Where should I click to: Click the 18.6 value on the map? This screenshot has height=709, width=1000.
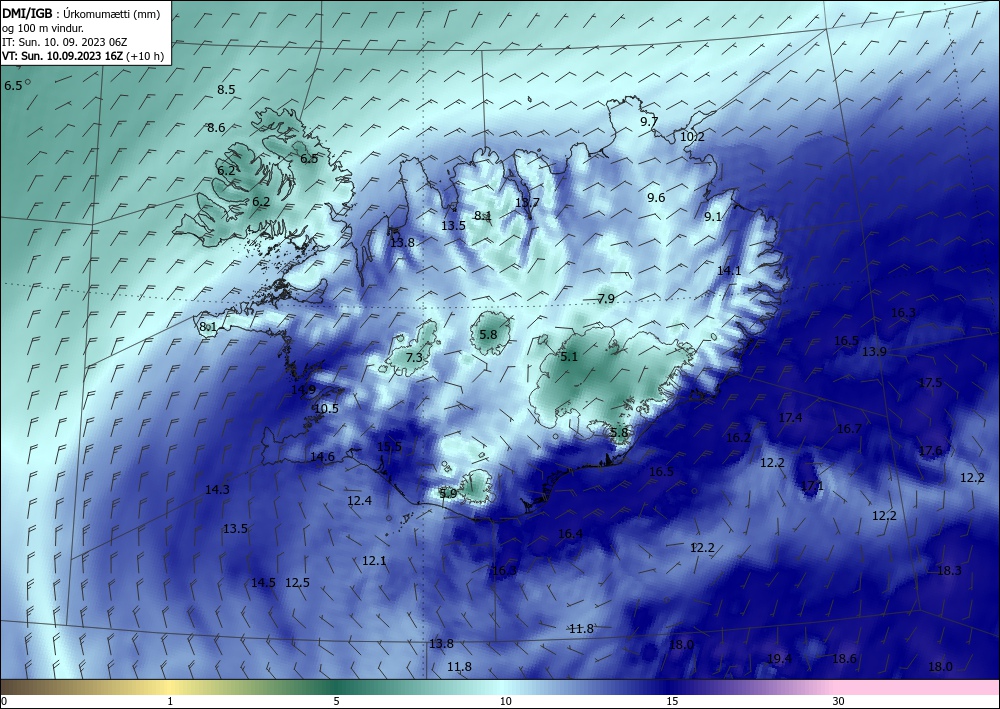(x=844, y=659)
